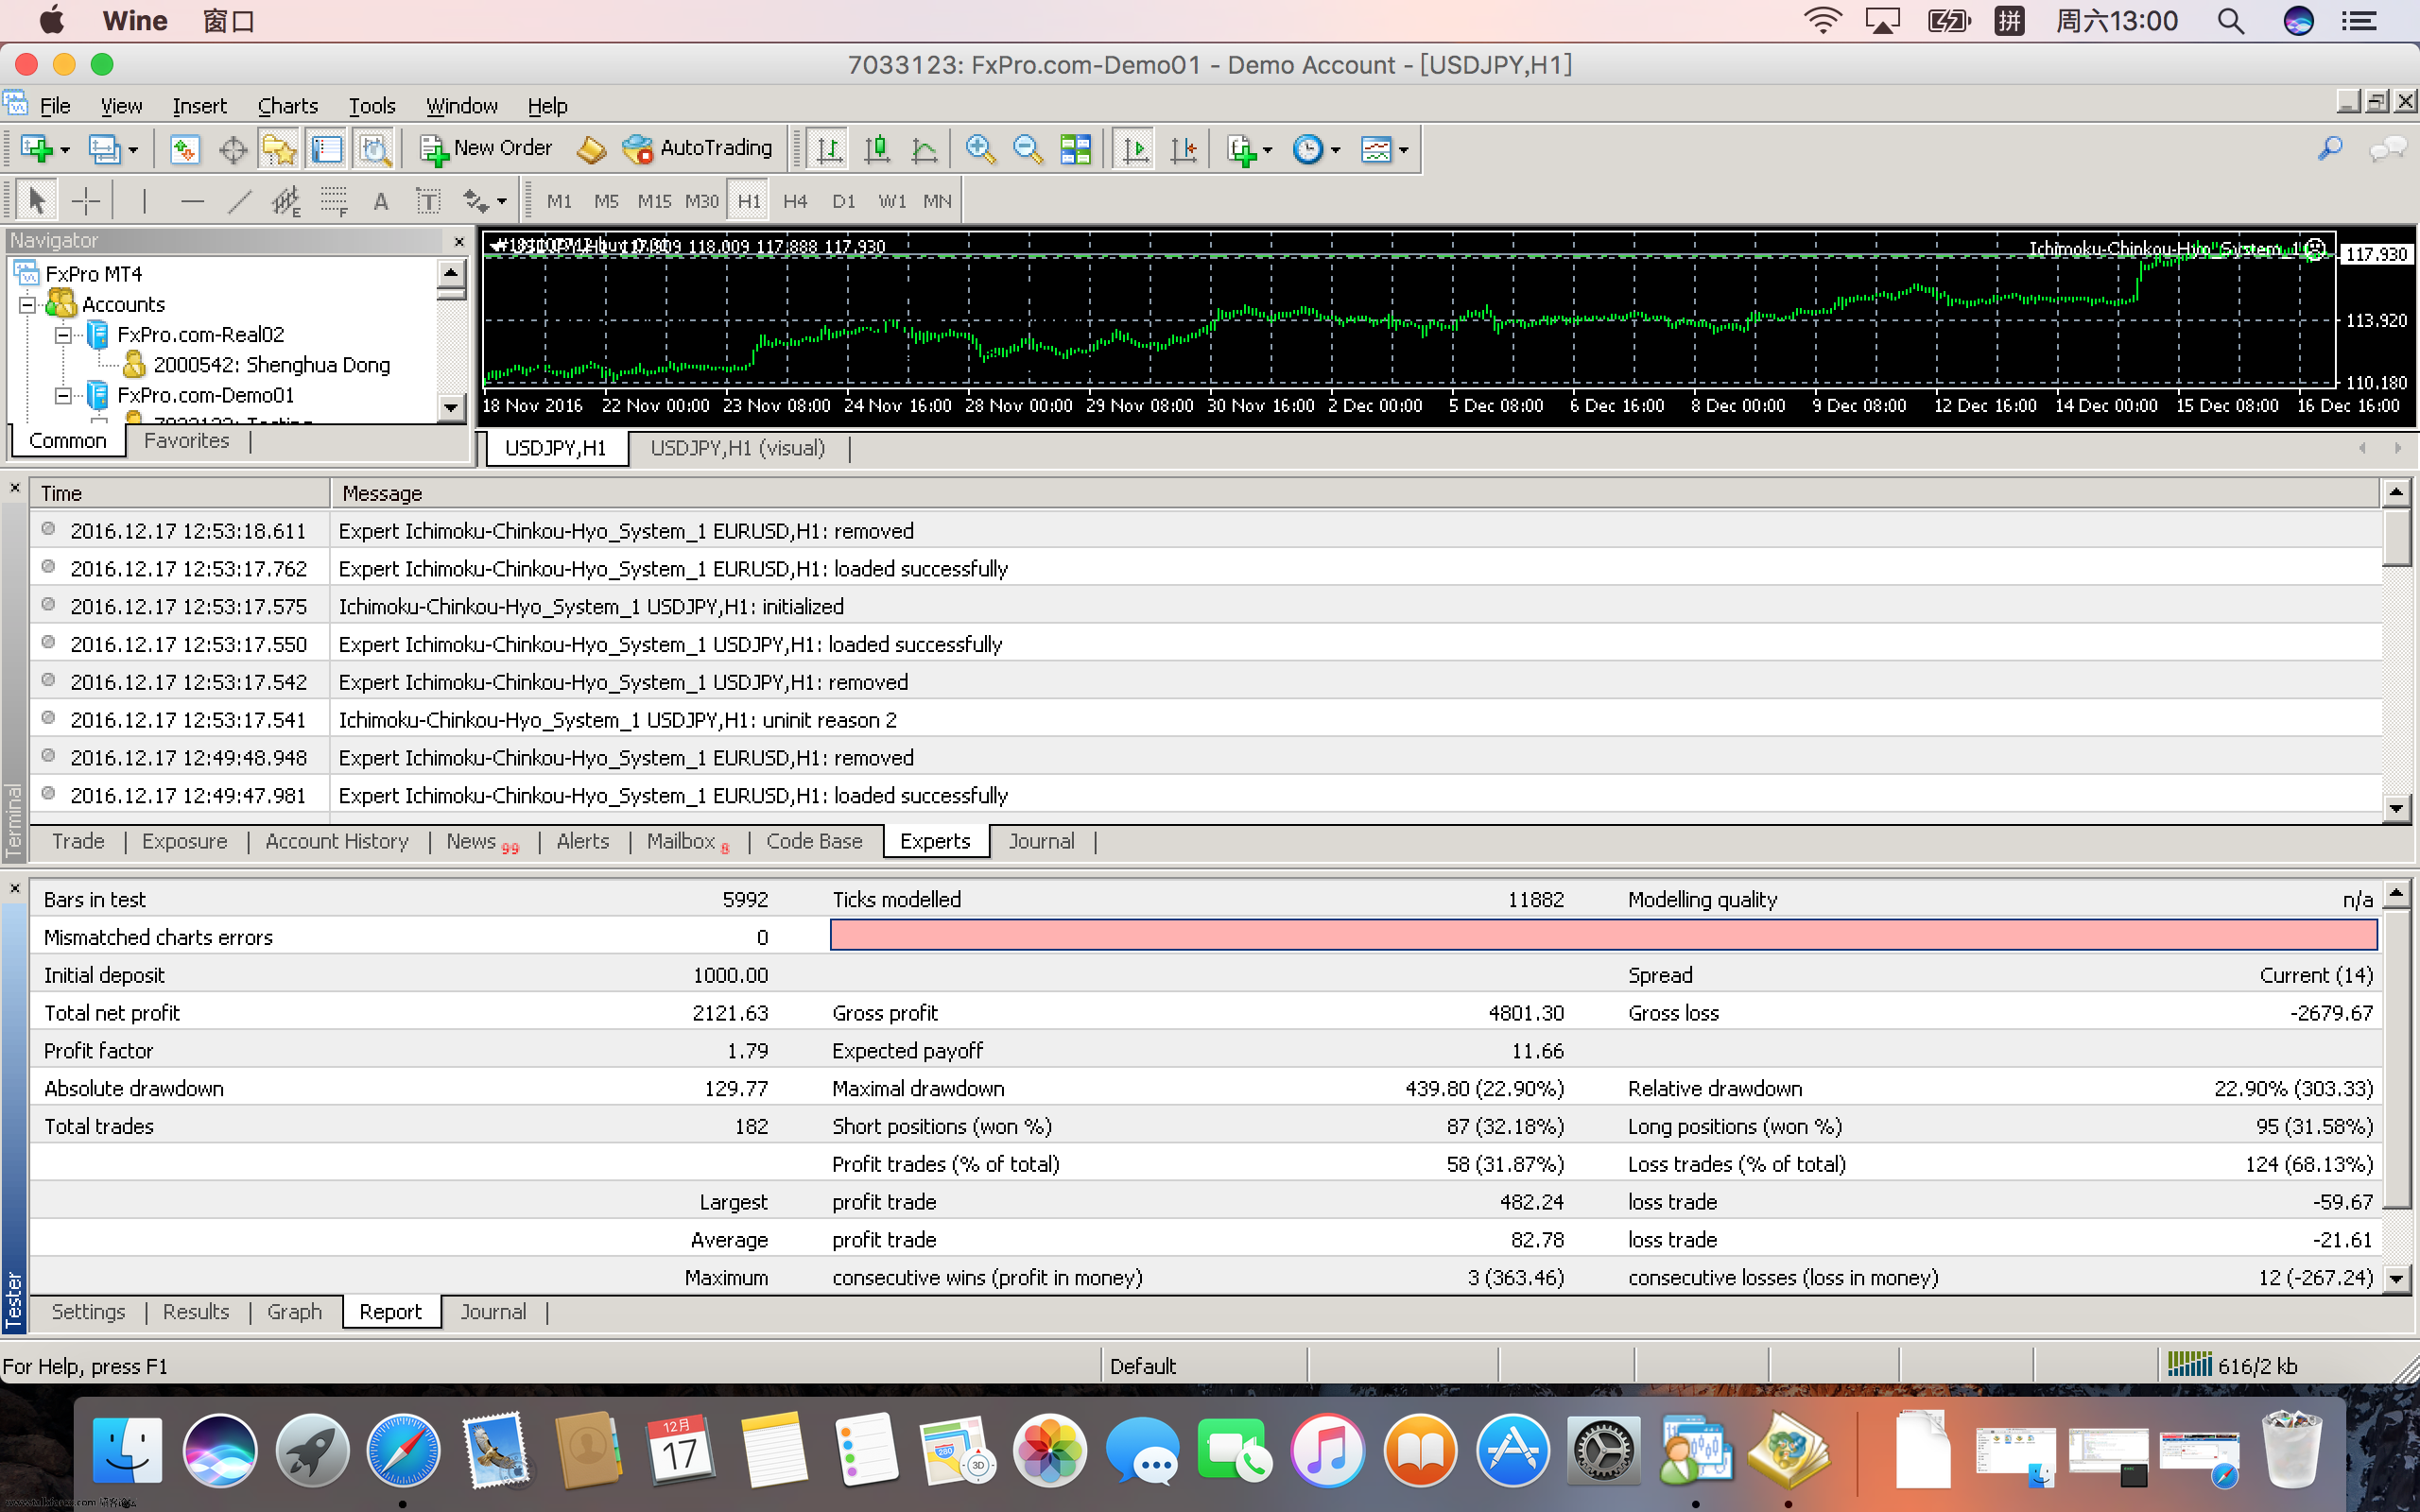Toggle the Terminal panel icon
The width and height of the screenshot is (2420, 1512).
(327, 150)
